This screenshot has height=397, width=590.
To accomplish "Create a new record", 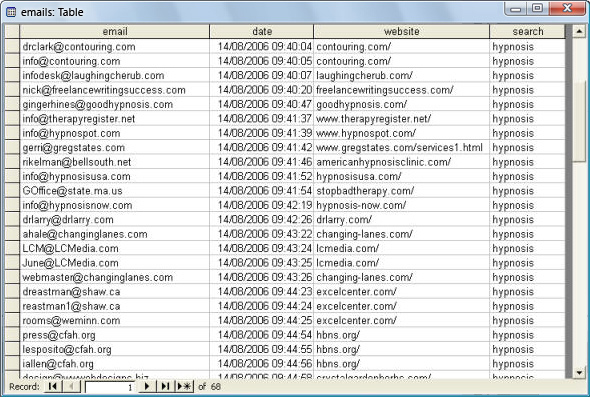I will pyautogui.click(x=184, y=386).
